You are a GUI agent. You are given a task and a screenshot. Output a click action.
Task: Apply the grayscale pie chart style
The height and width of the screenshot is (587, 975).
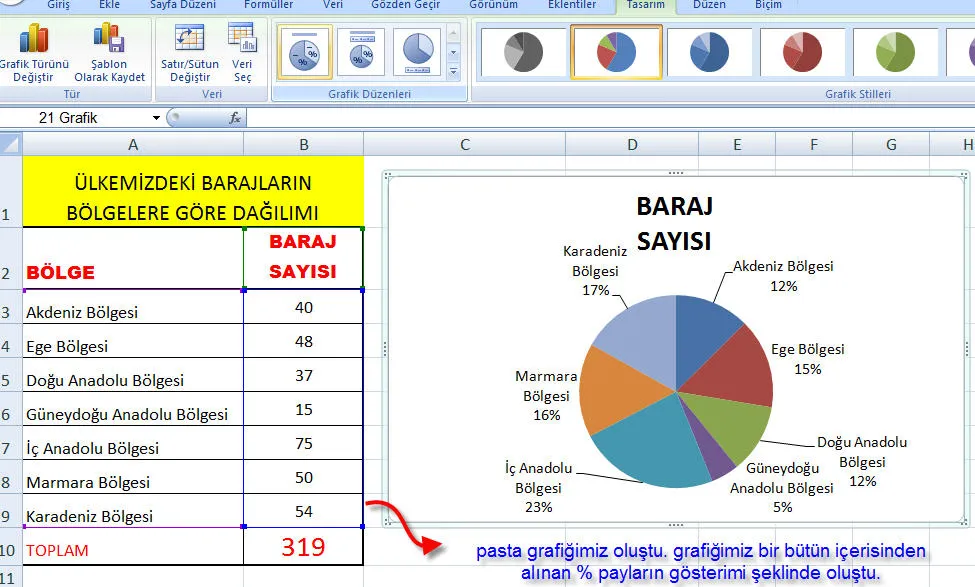click(521, 51)
